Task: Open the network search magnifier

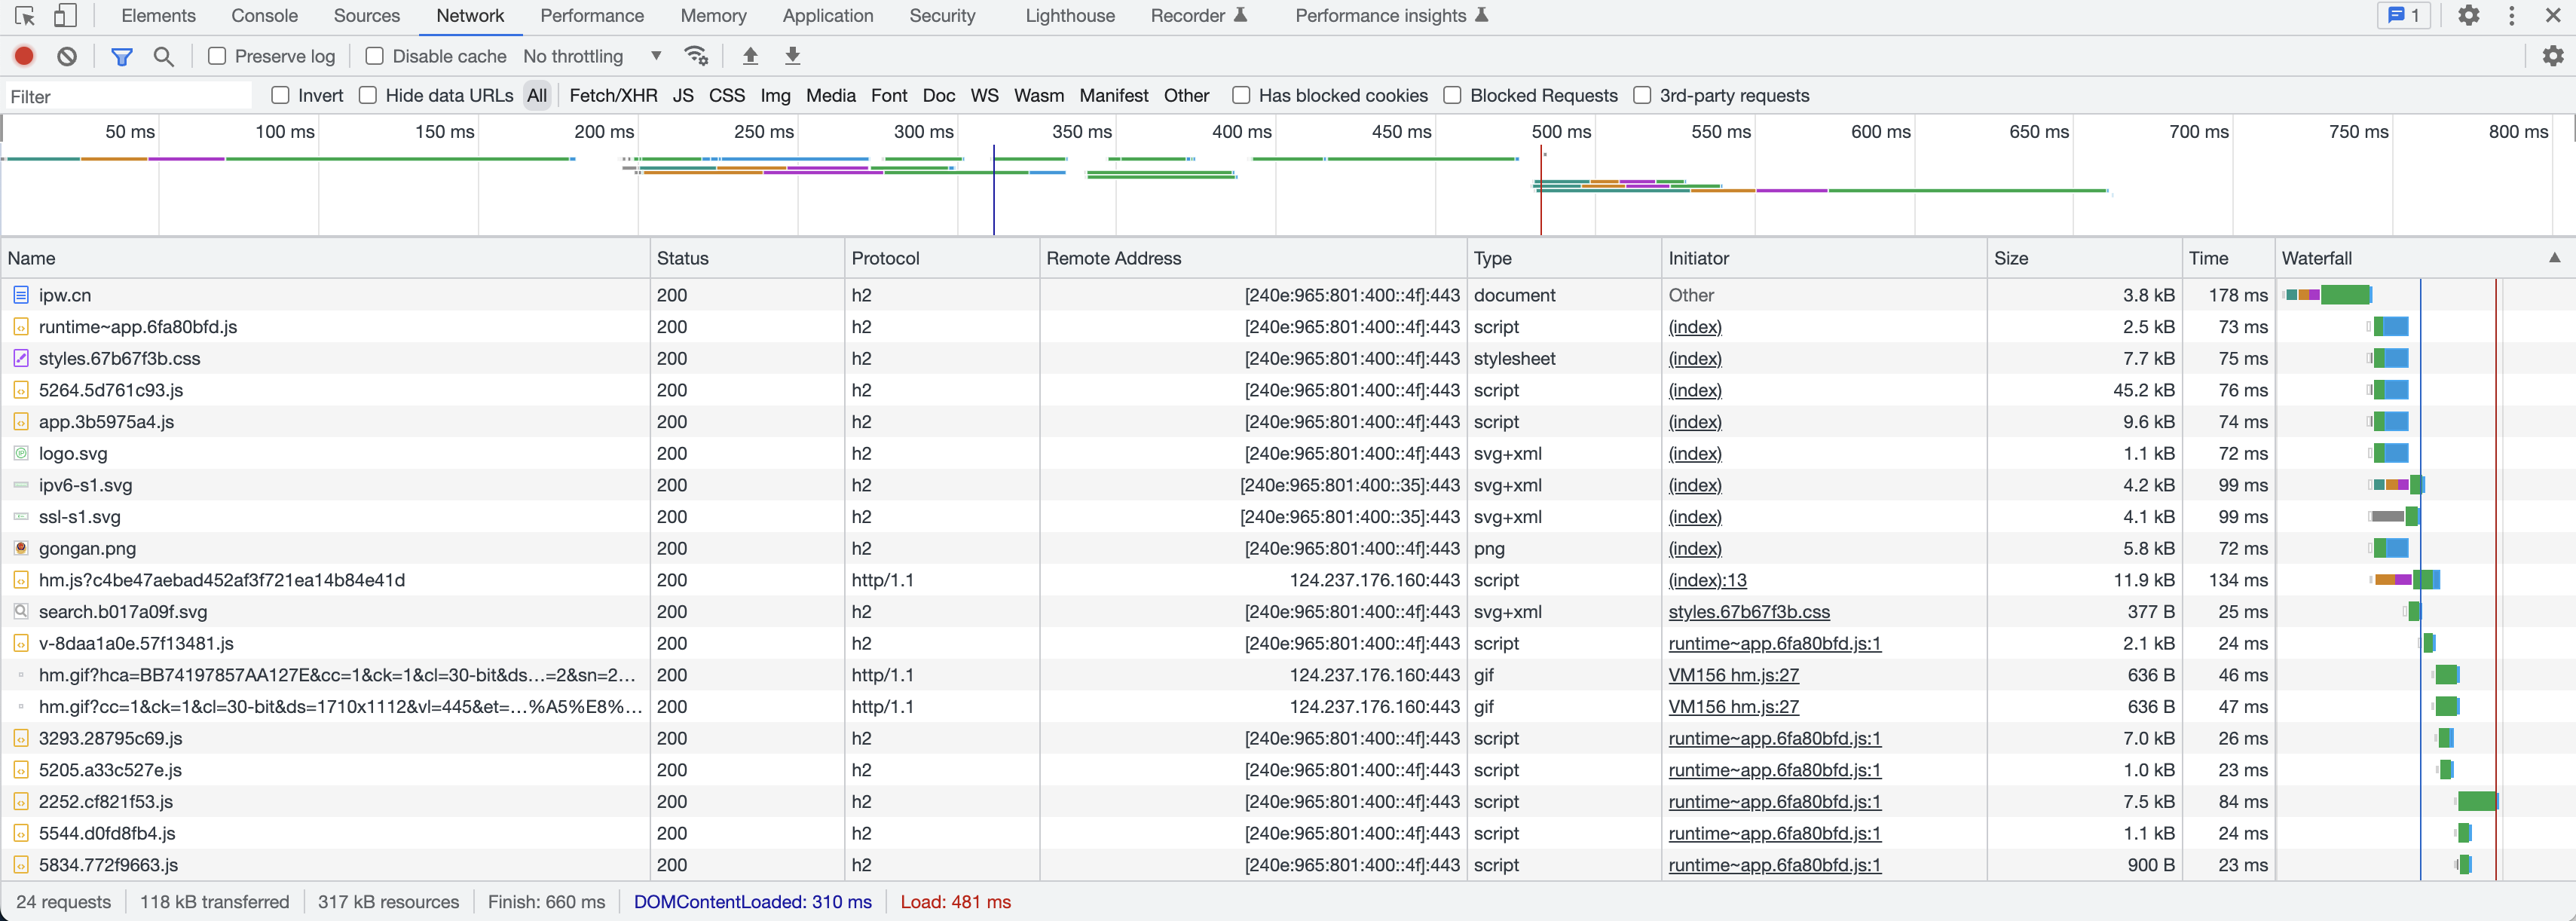Action: coord(164,57)
